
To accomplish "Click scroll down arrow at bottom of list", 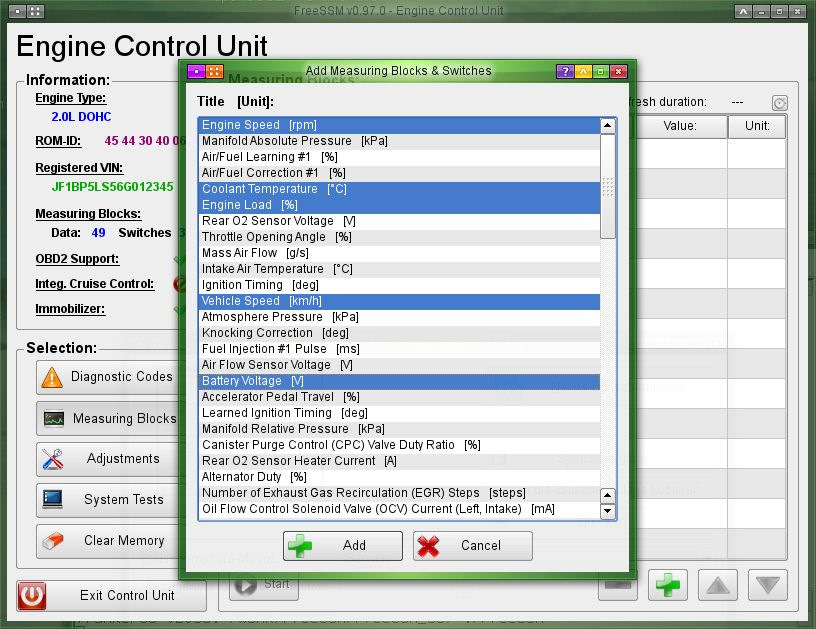I will [x=607, y=511].
